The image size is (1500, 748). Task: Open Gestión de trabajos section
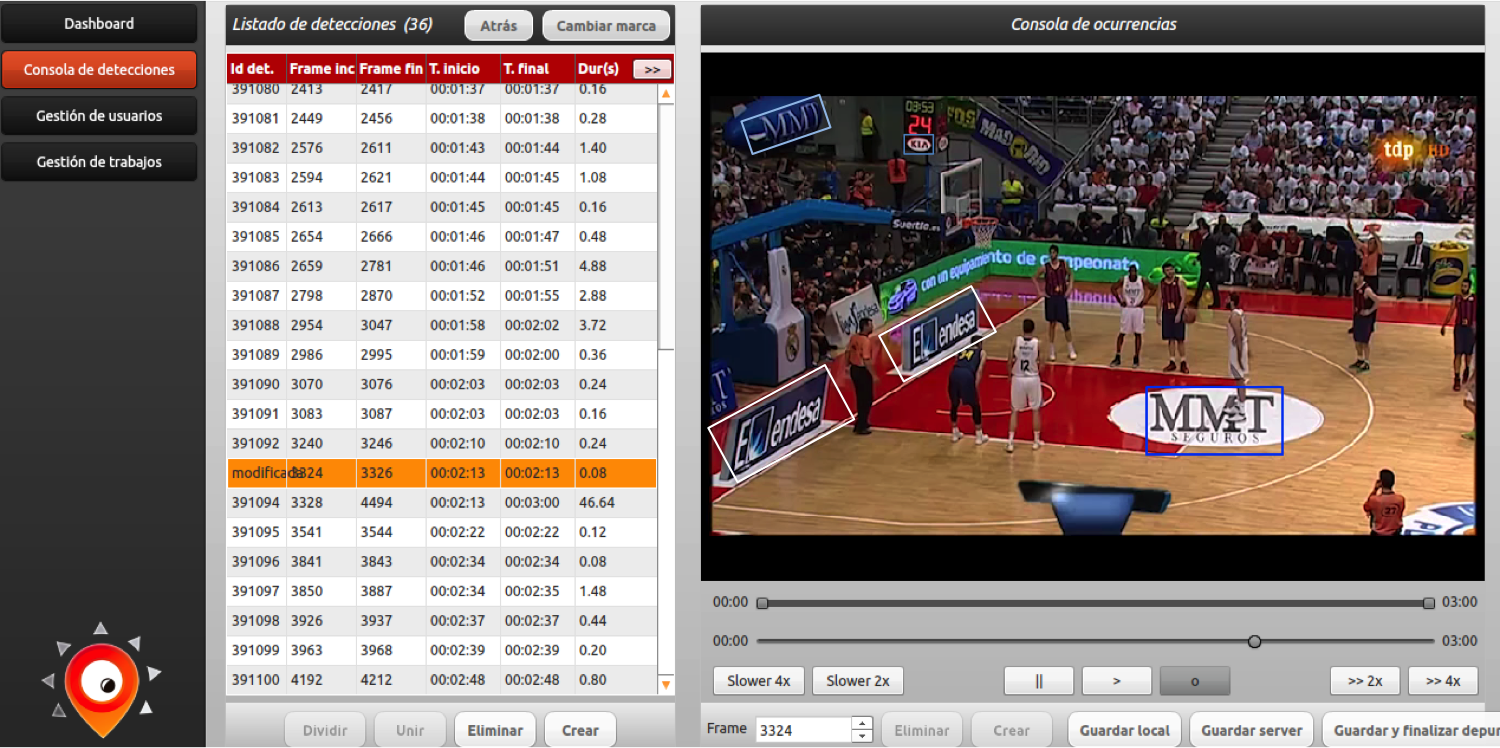tap(99, 162)
